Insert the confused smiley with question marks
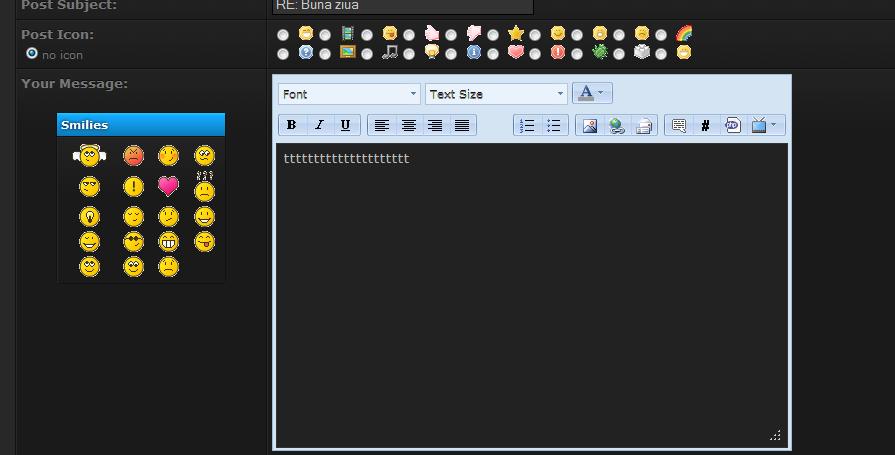Image resolution: width=895 pixels, height=455 pixels. tap(204, 187)
